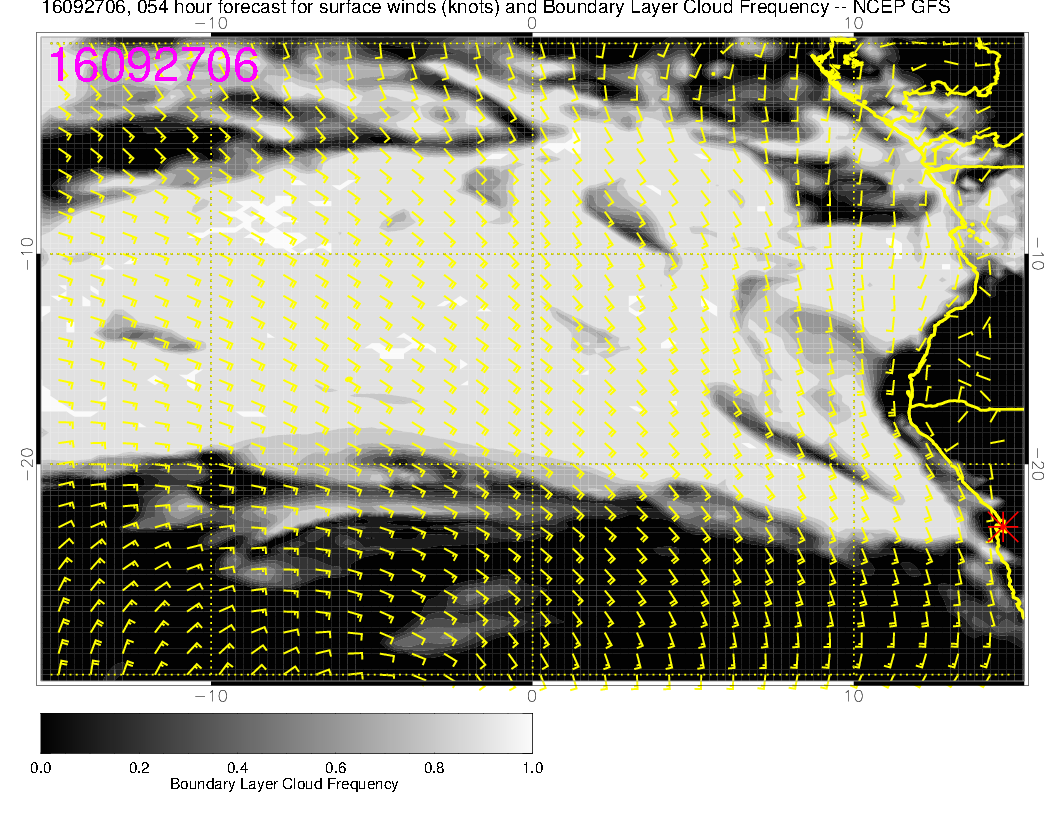The width and height of the screenshot is (1056, 816).
Task: Click the 0 longitude label on the bottom axis
Action: (532, 695)
